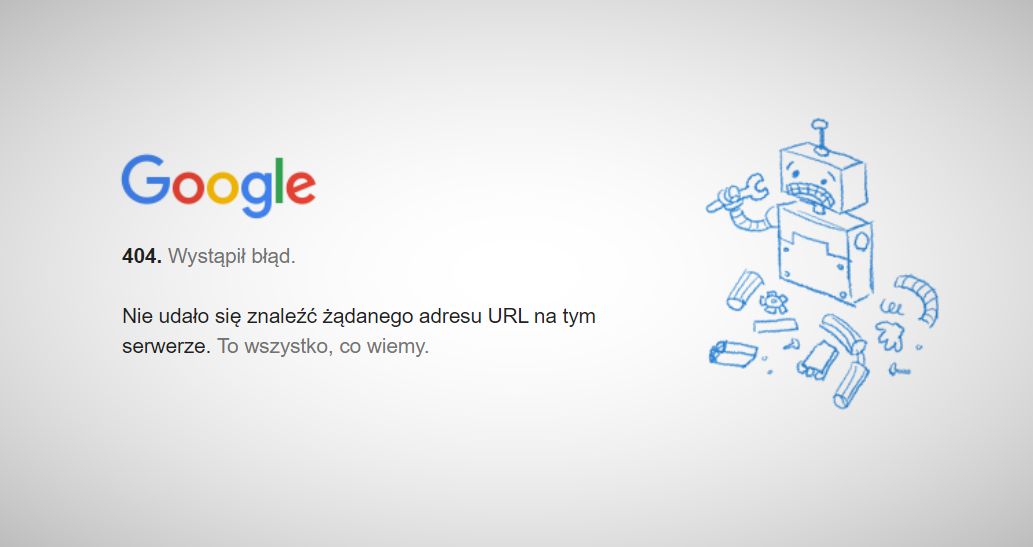Click the 'To wszystko, co wiemy.' text
1033x547 pixels.
[x=323, y=346]
